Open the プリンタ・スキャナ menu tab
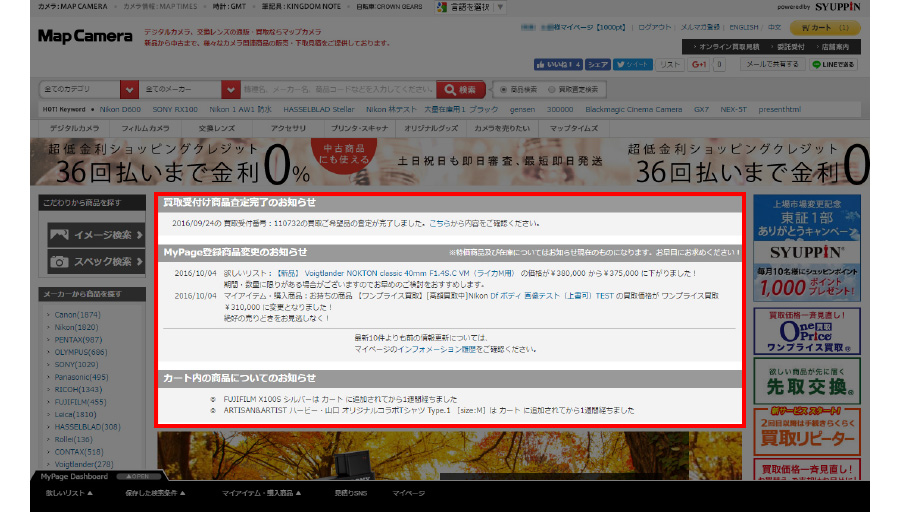Viewport: 900px width, 512px height. (x=359, y=128)
